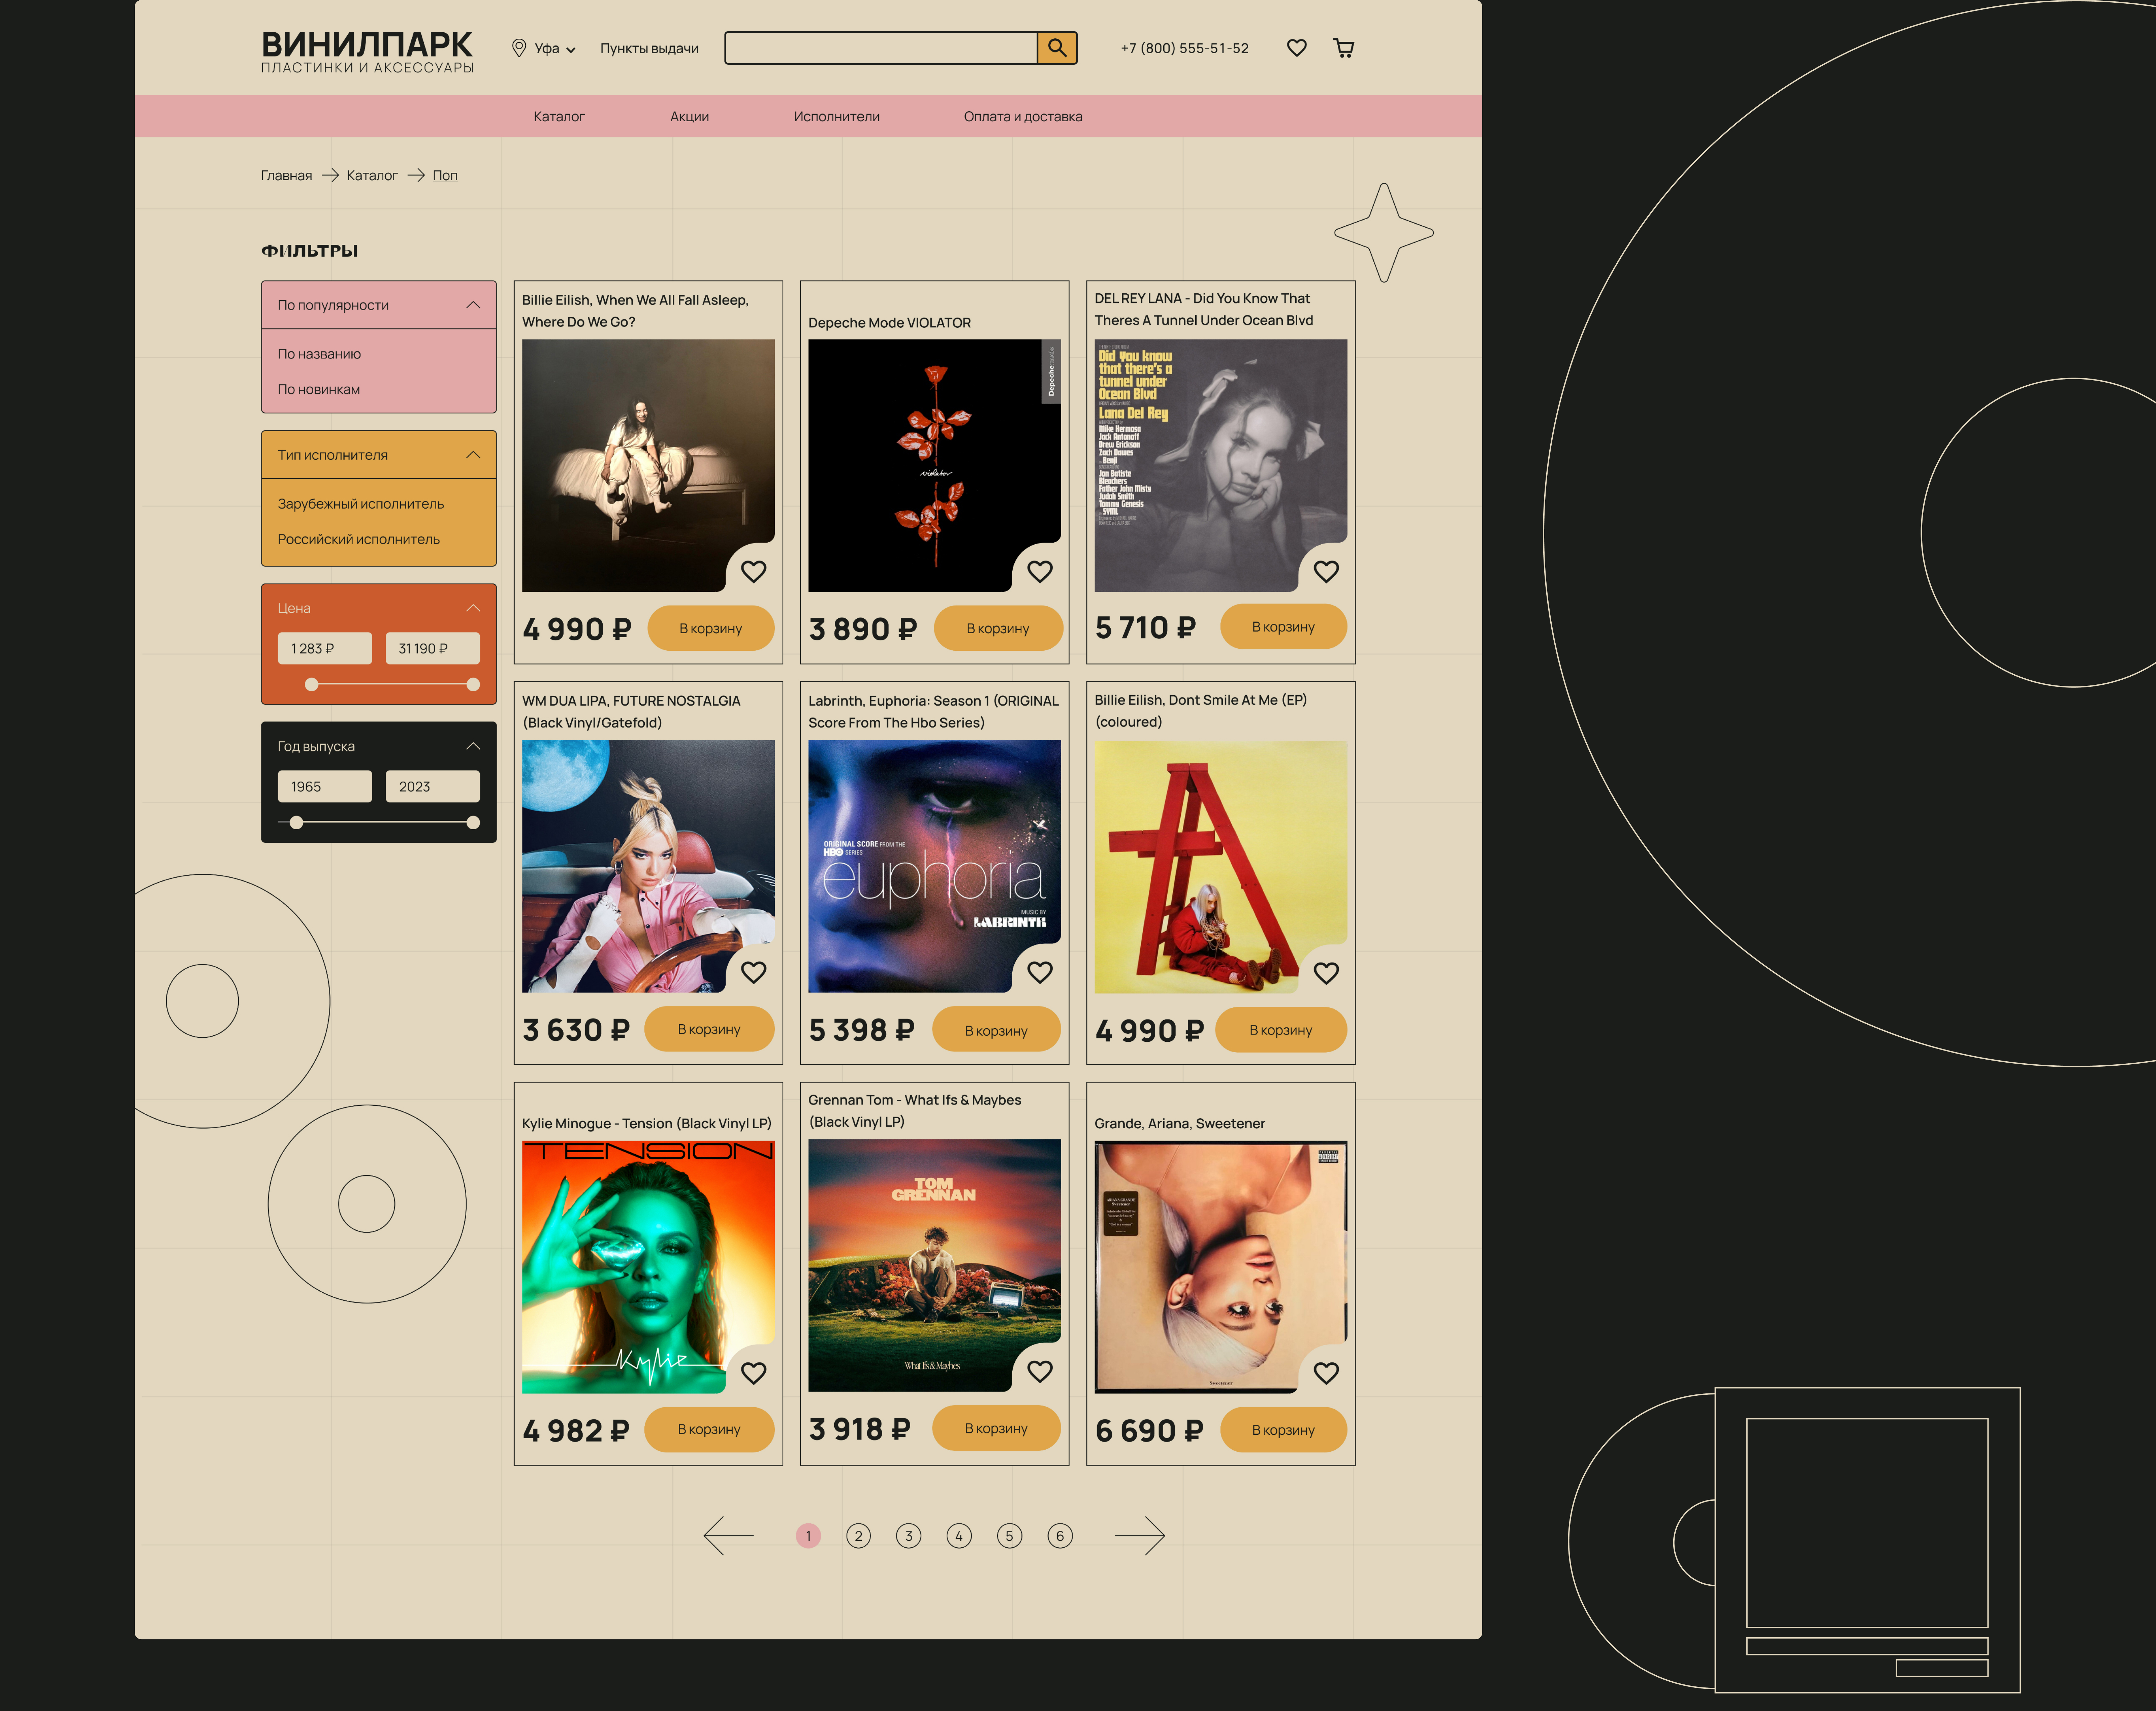Click the Пункты выдачи link
The width and height of the screenshot is (2156, 1711).
[649, 48]
